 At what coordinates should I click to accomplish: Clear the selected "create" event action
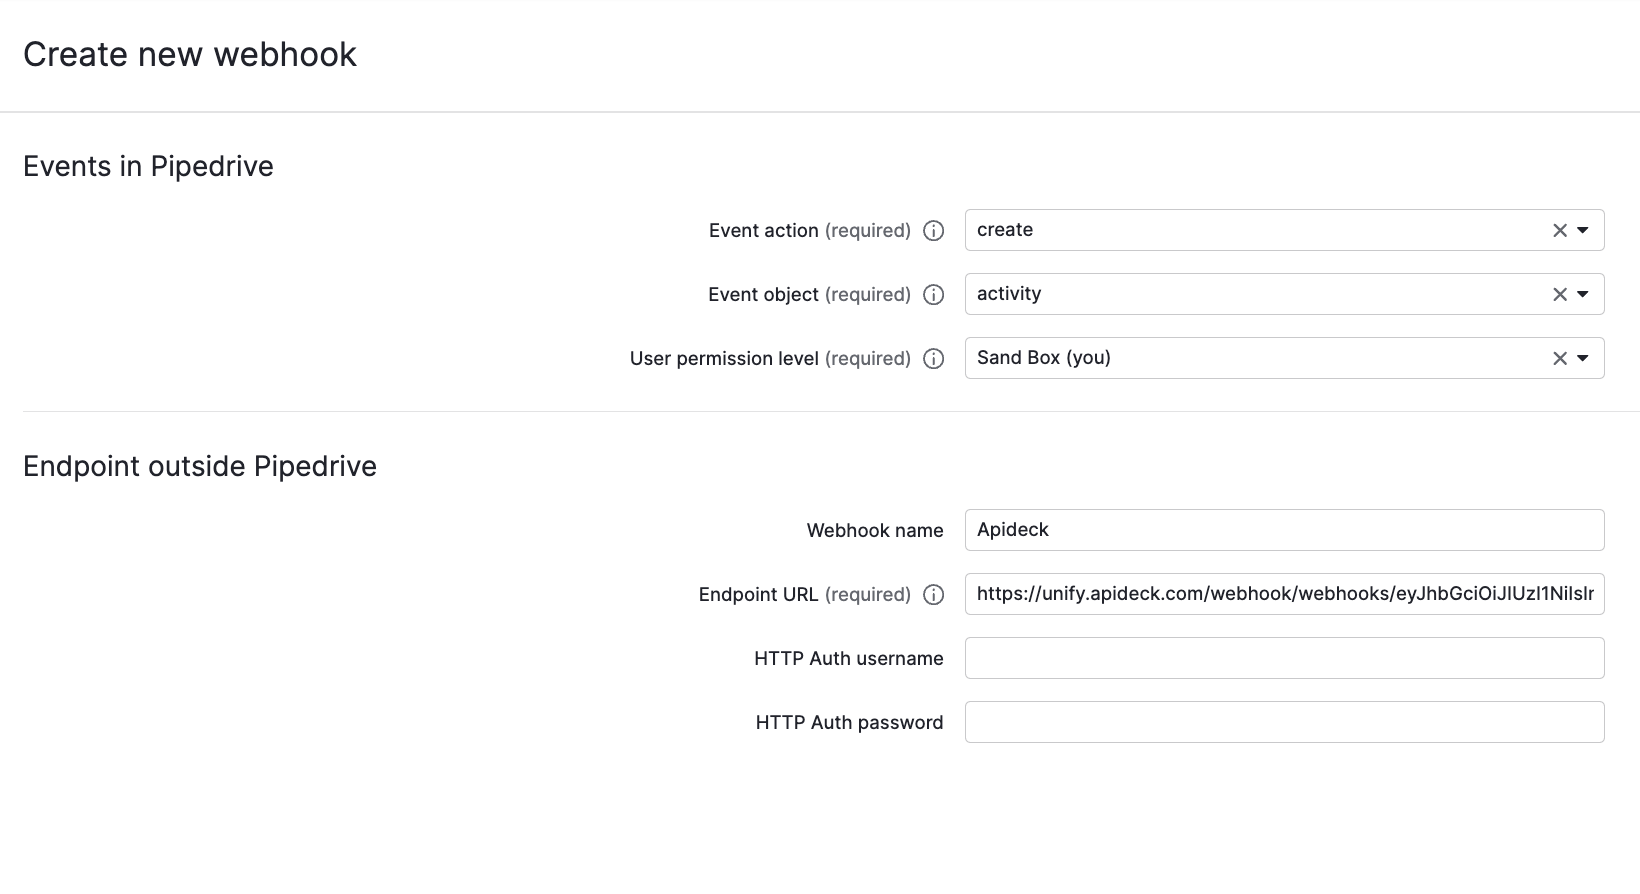pos(1558,230)
